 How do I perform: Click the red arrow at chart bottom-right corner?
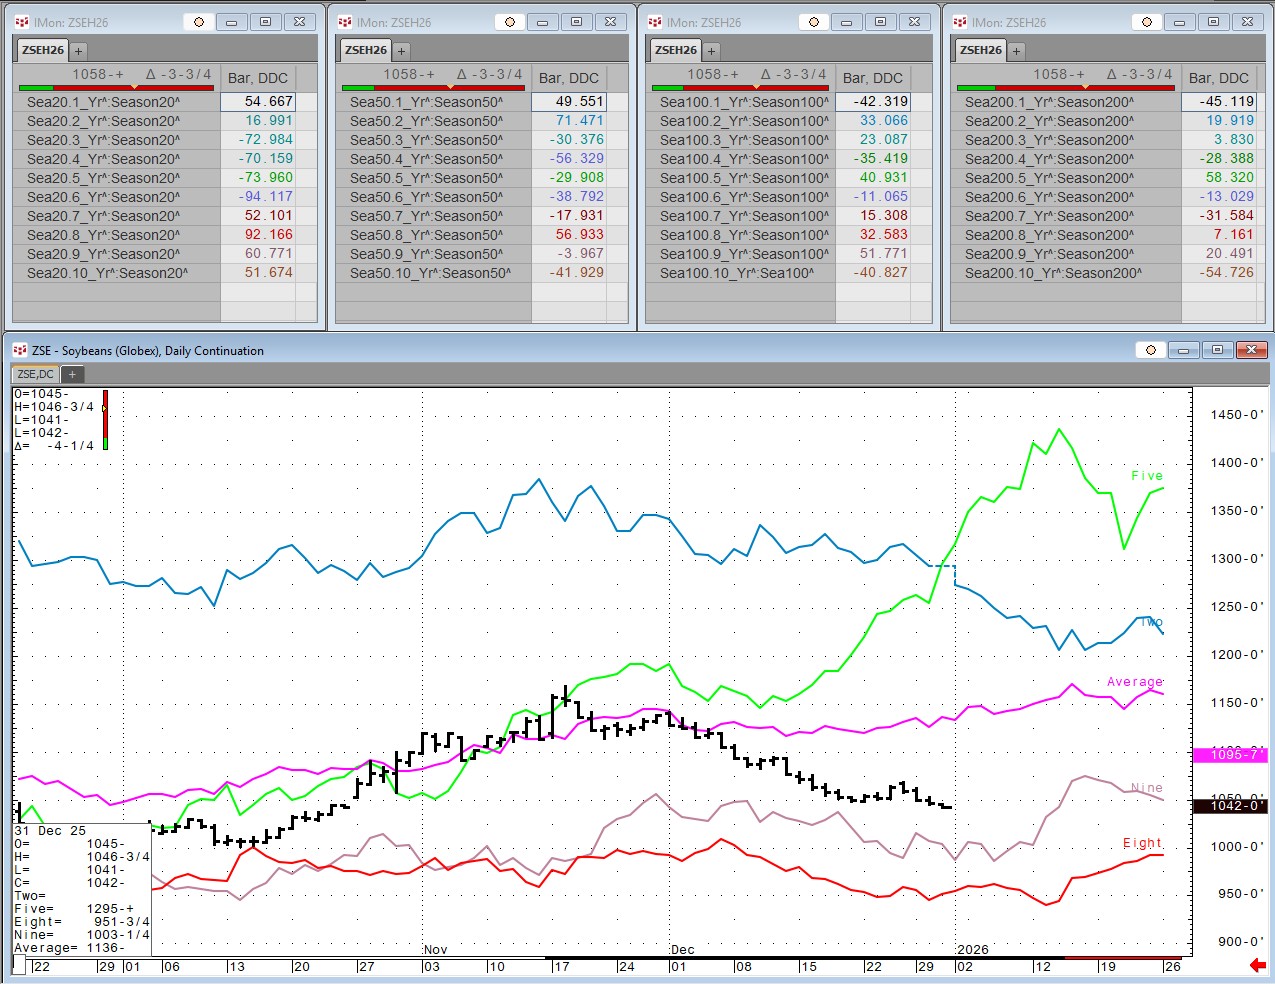coord(1258,965)
